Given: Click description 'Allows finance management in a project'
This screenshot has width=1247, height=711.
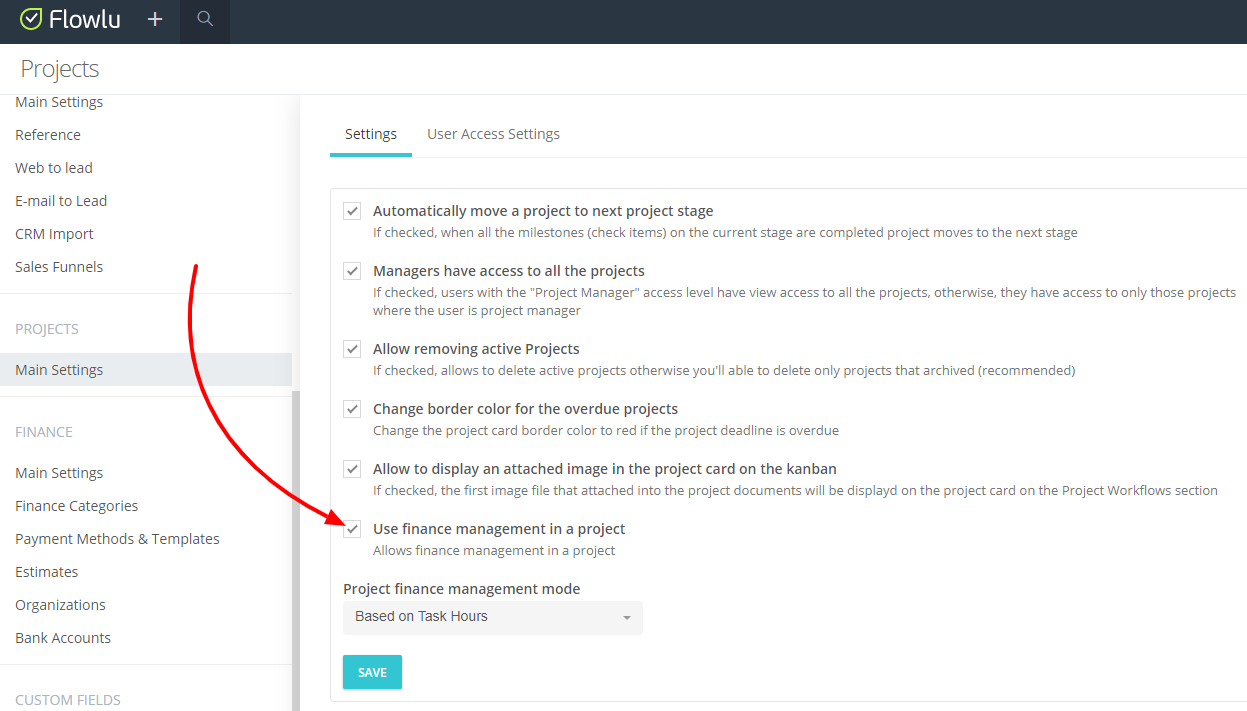Looking at the screenshot, I should point(494,551).
